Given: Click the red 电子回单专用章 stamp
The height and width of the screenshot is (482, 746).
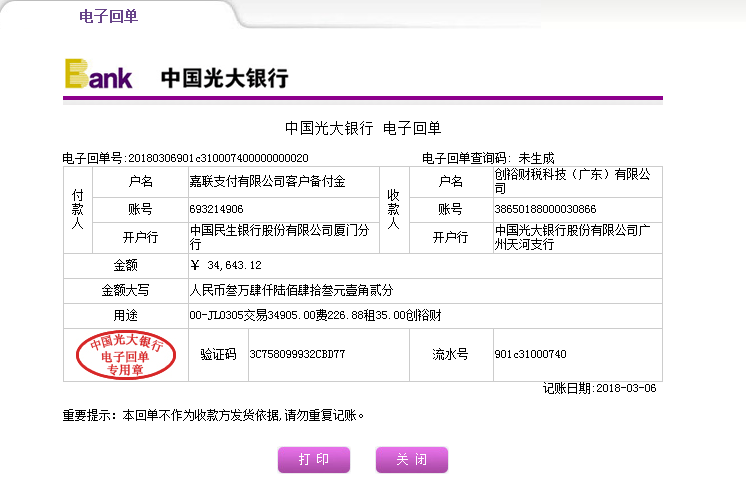Looking at the screenshot, I should click(126, 355).
